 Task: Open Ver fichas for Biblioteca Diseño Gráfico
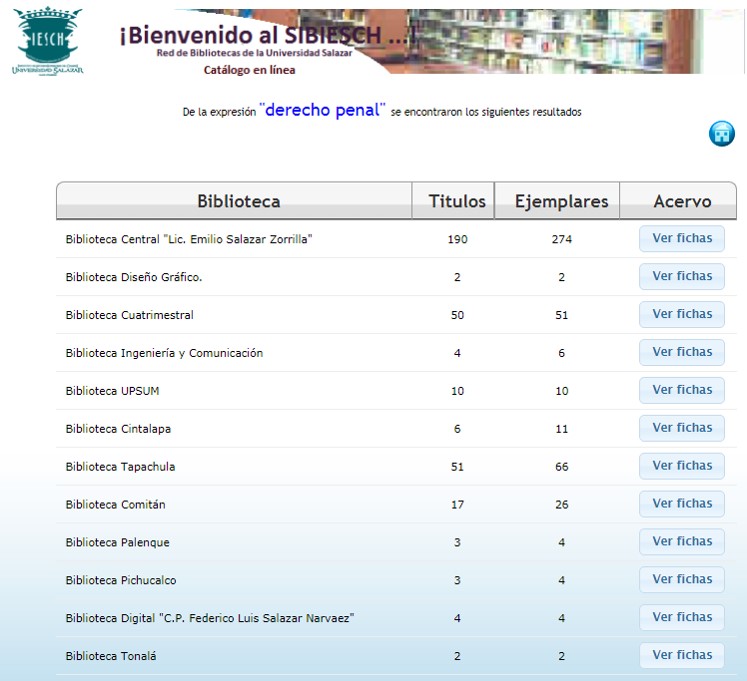pos(681,277)
